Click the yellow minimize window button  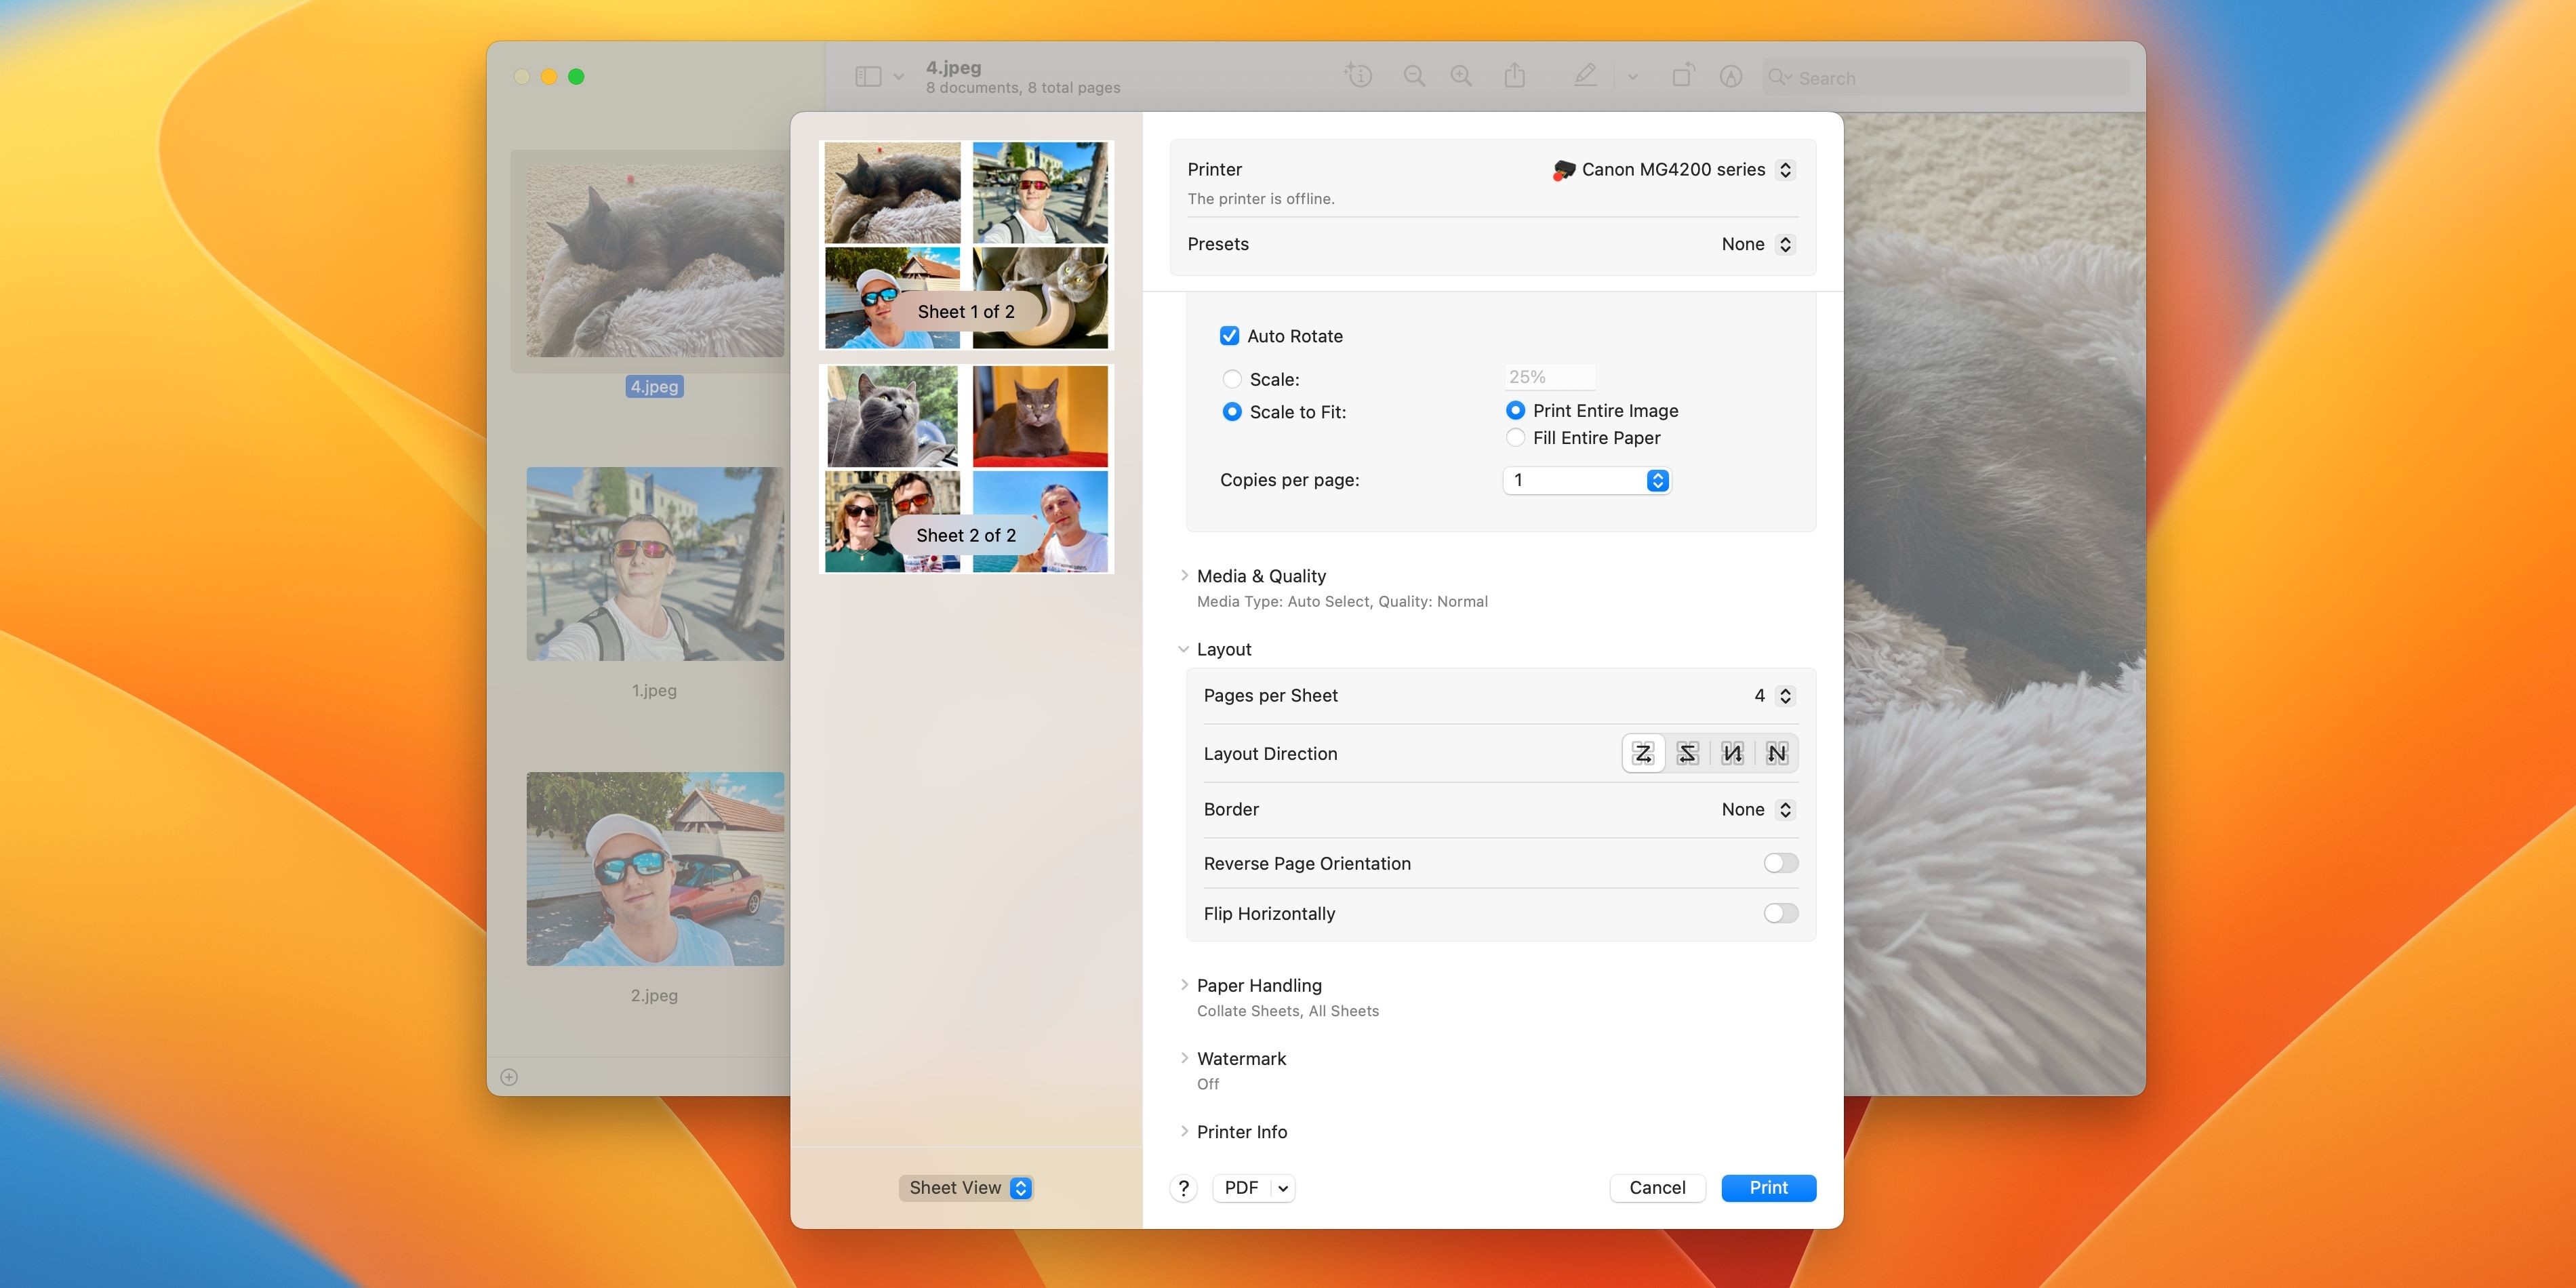tap(549, 77)
